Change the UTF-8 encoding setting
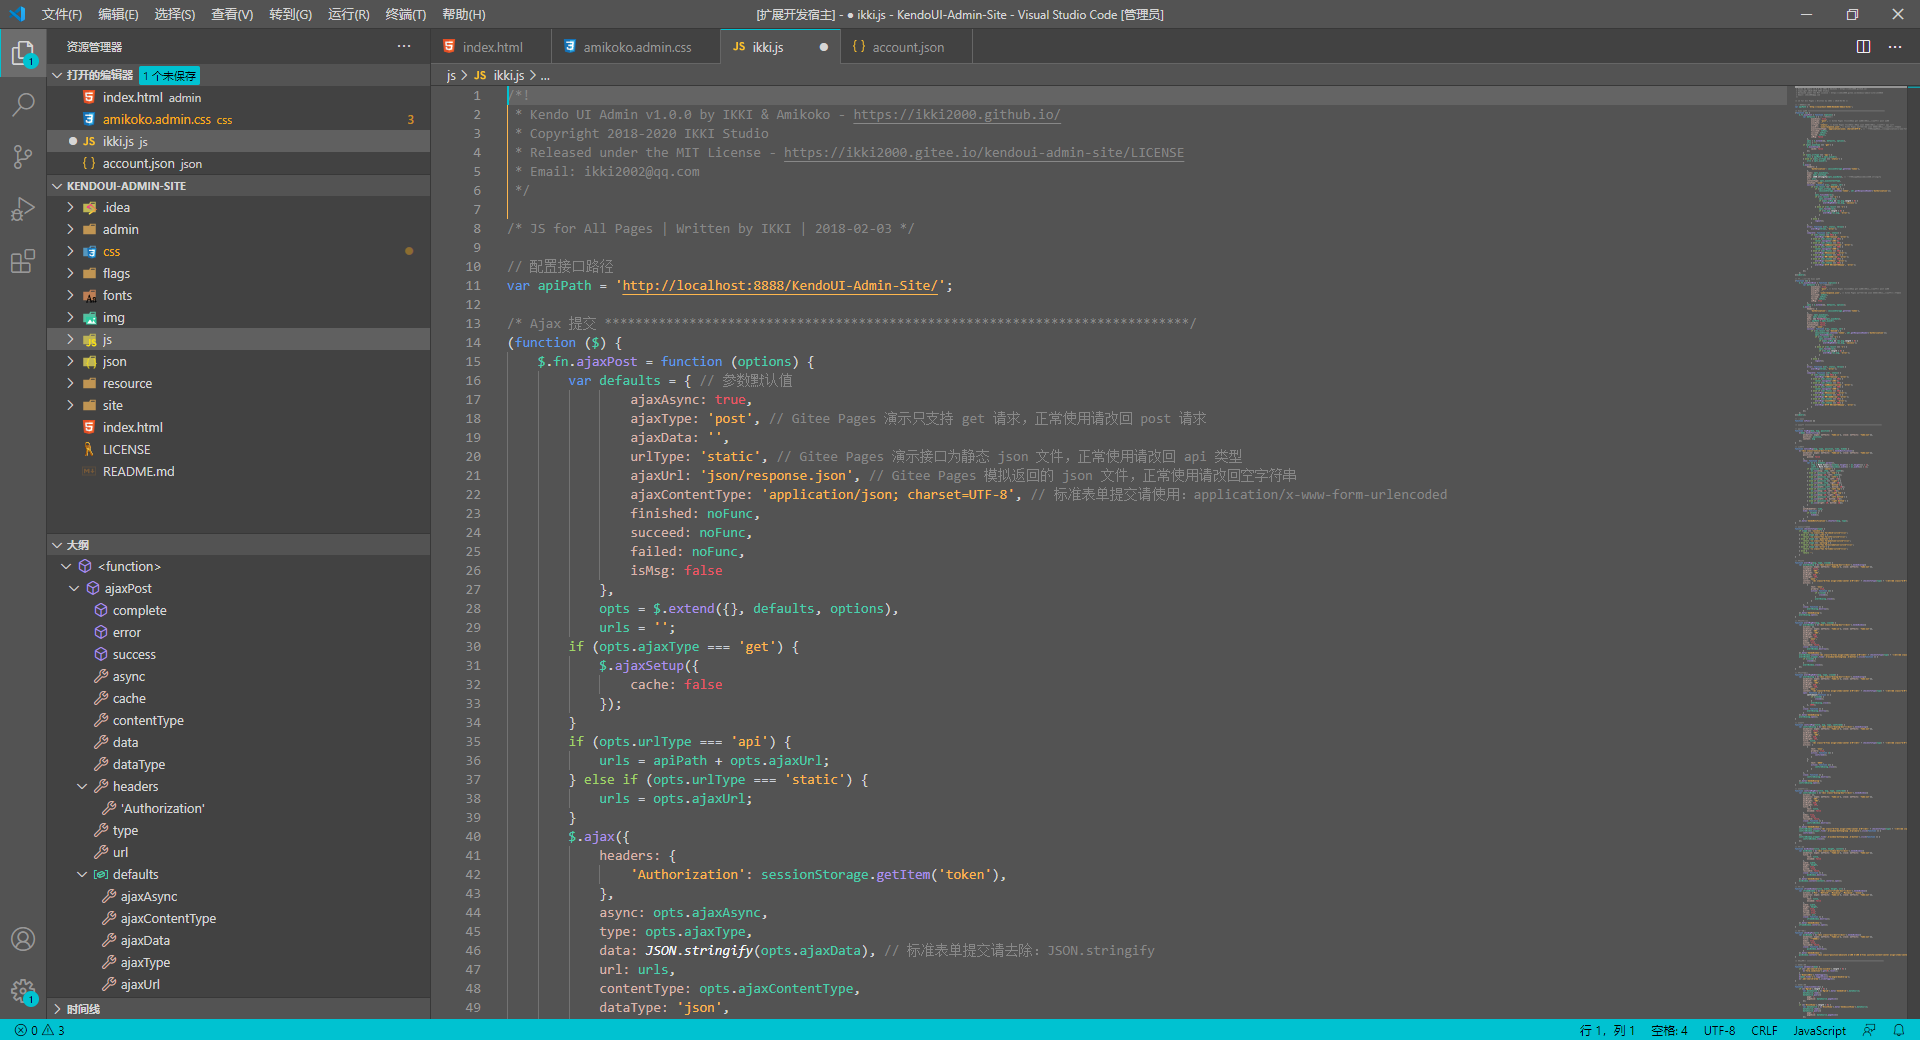The image size is (1920, 1040). tap(1719, 1030)
